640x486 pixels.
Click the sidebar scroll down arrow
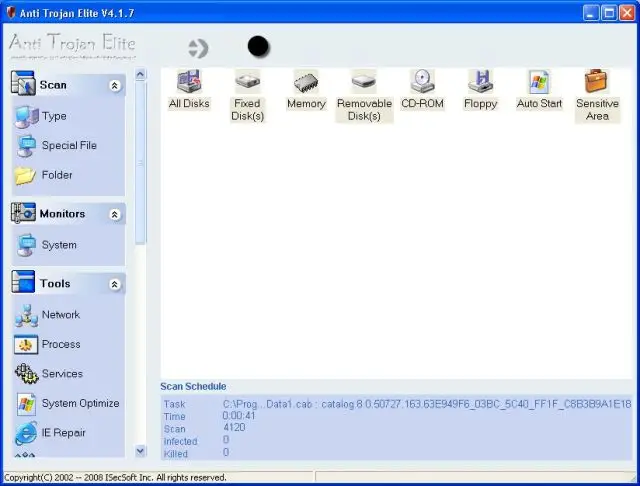point(140,451)
